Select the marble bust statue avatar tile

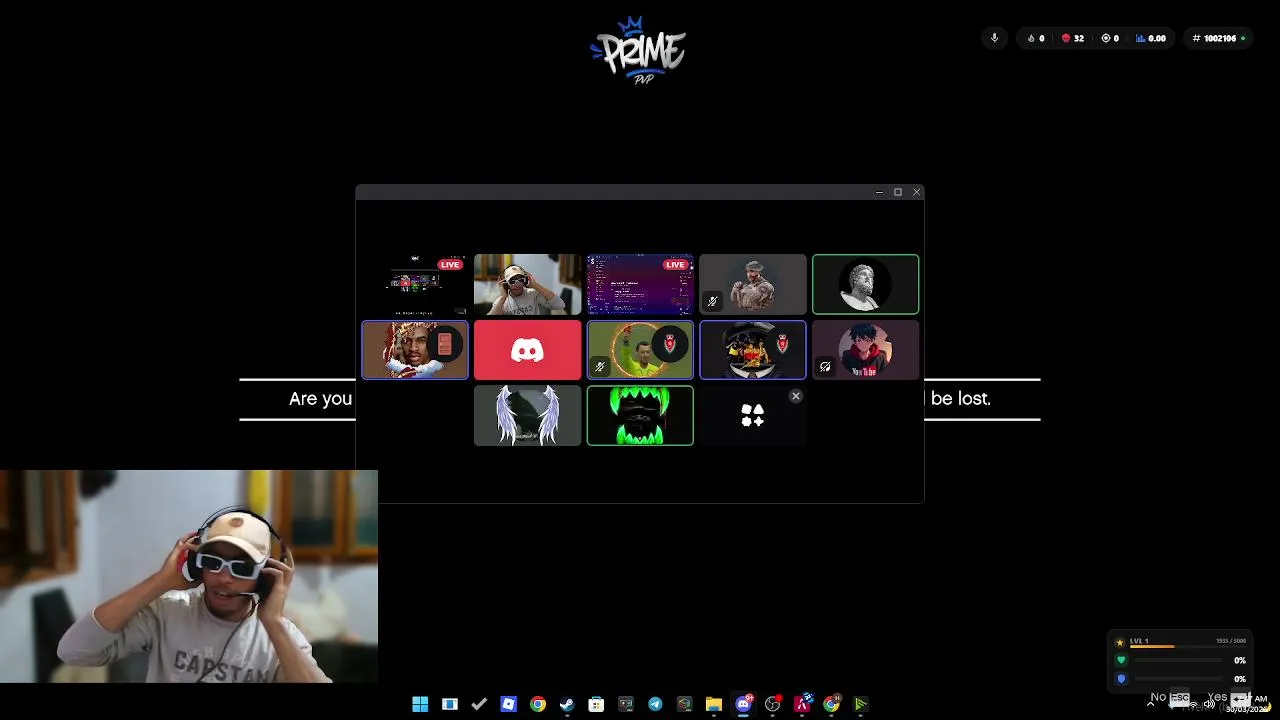(865, 284)
